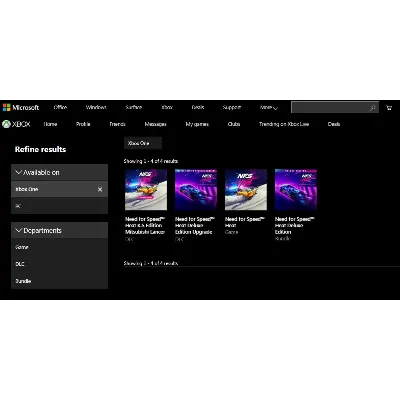
Task: Click the Xbox logo
Action: (x=16, y=124)
